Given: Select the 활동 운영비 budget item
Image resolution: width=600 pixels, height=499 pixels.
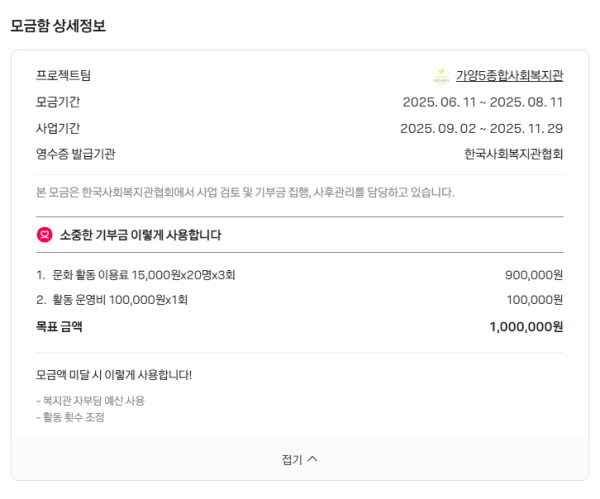Looking at the screenshot, I should [112, 300].
